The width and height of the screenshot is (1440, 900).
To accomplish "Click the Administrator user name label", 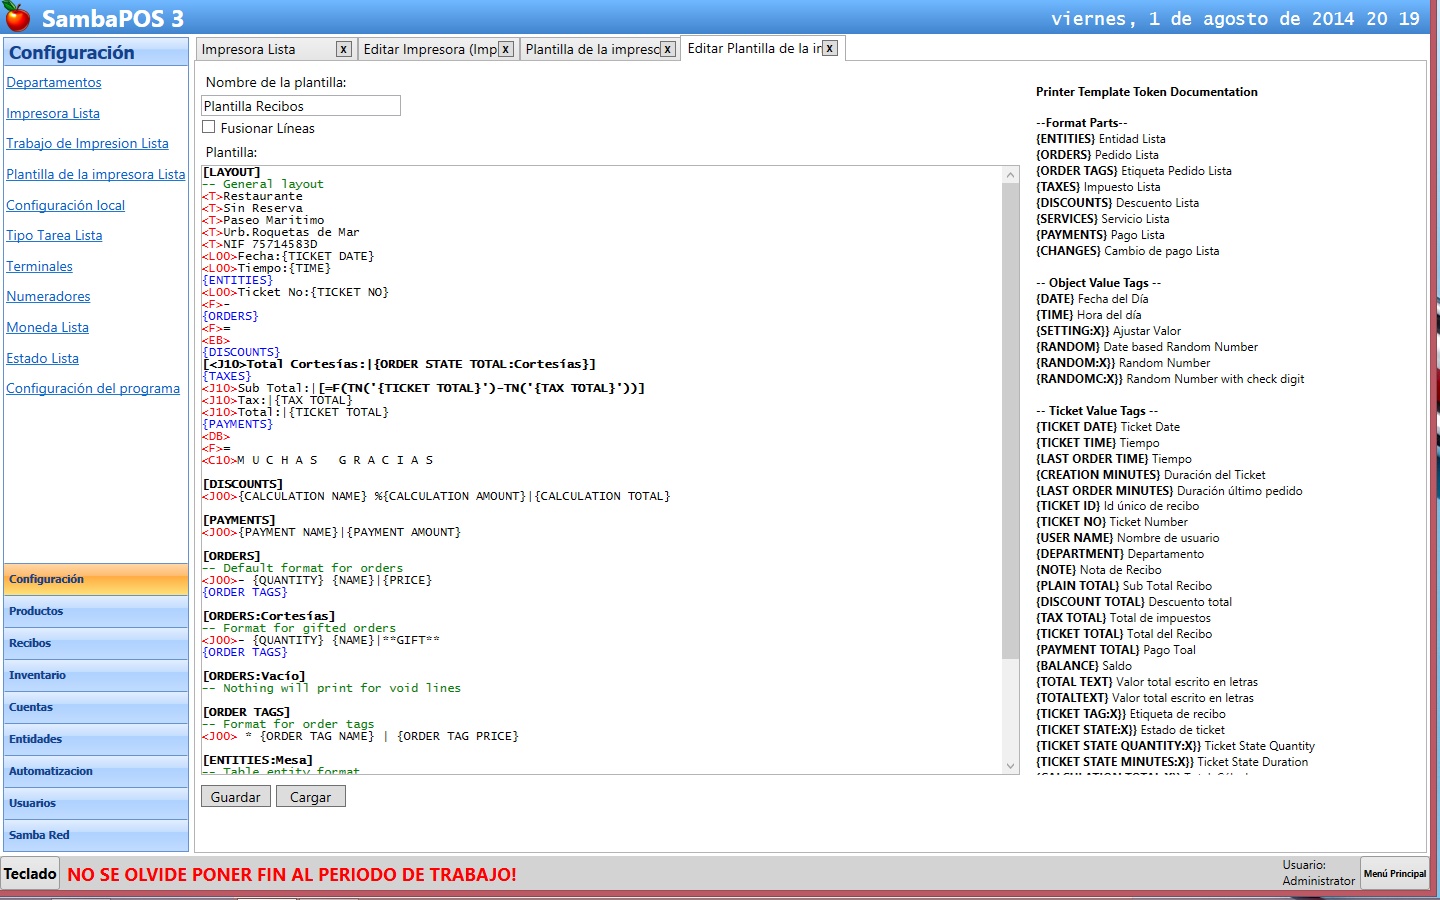I will [1319, 881].
